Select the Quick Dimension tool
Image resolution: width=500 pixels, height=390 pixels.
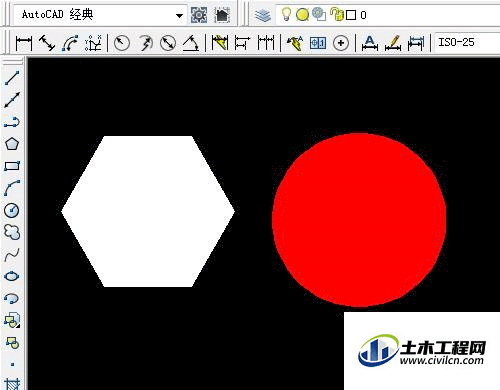pos(220,43)
